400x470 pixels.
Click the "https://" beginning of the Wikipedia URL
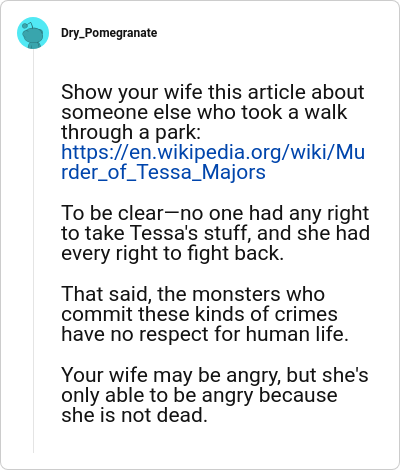tap(95, 152)
